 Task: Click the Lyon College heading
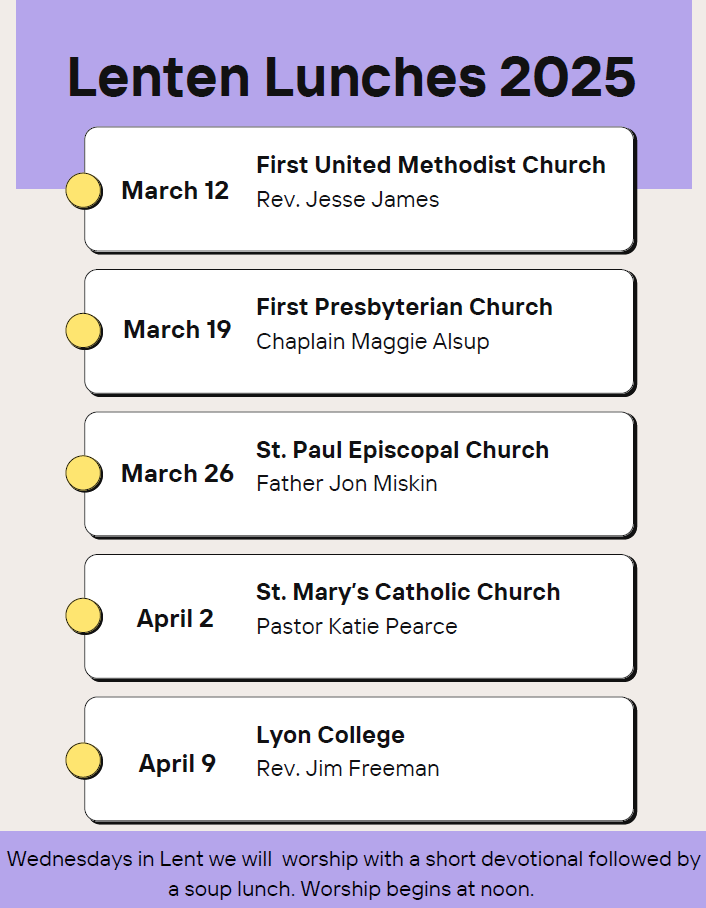(x=330, y=735)
